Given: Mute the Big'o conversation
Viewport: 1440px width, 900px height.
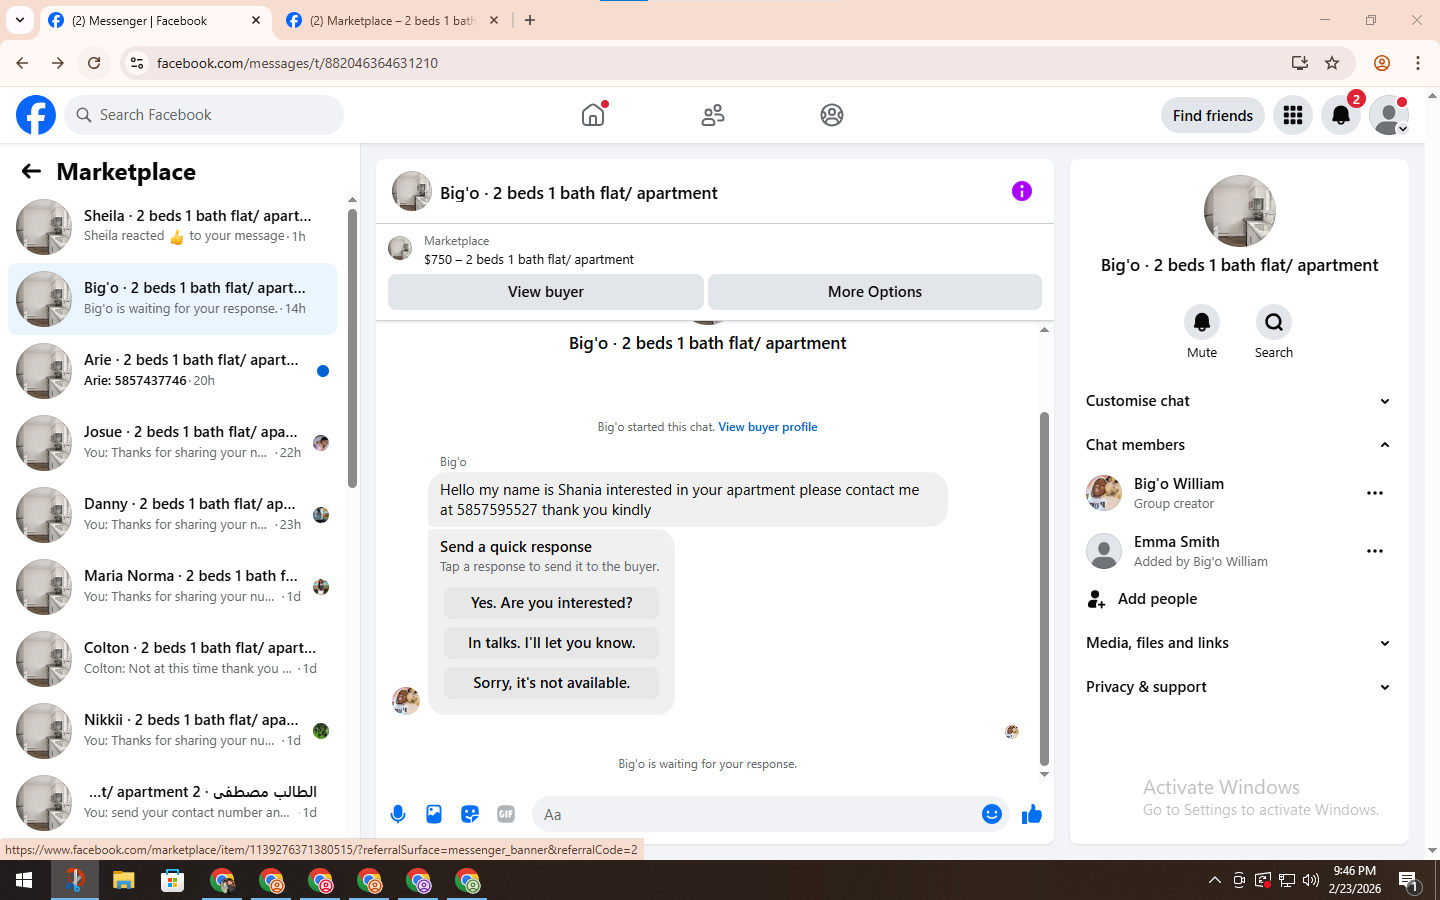Looking at the screenshot, I should tap(1202, 322).
